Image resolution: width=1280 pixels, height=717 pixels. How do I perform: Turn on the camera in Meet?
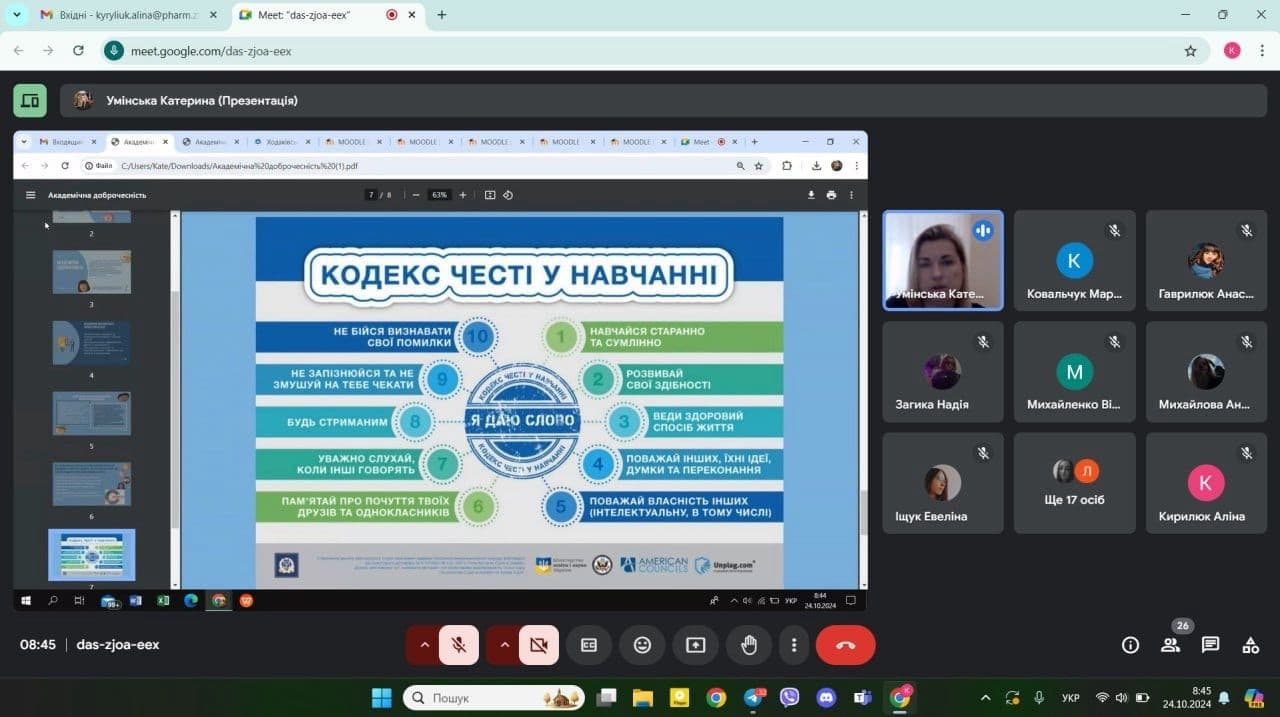pos(539,645)
